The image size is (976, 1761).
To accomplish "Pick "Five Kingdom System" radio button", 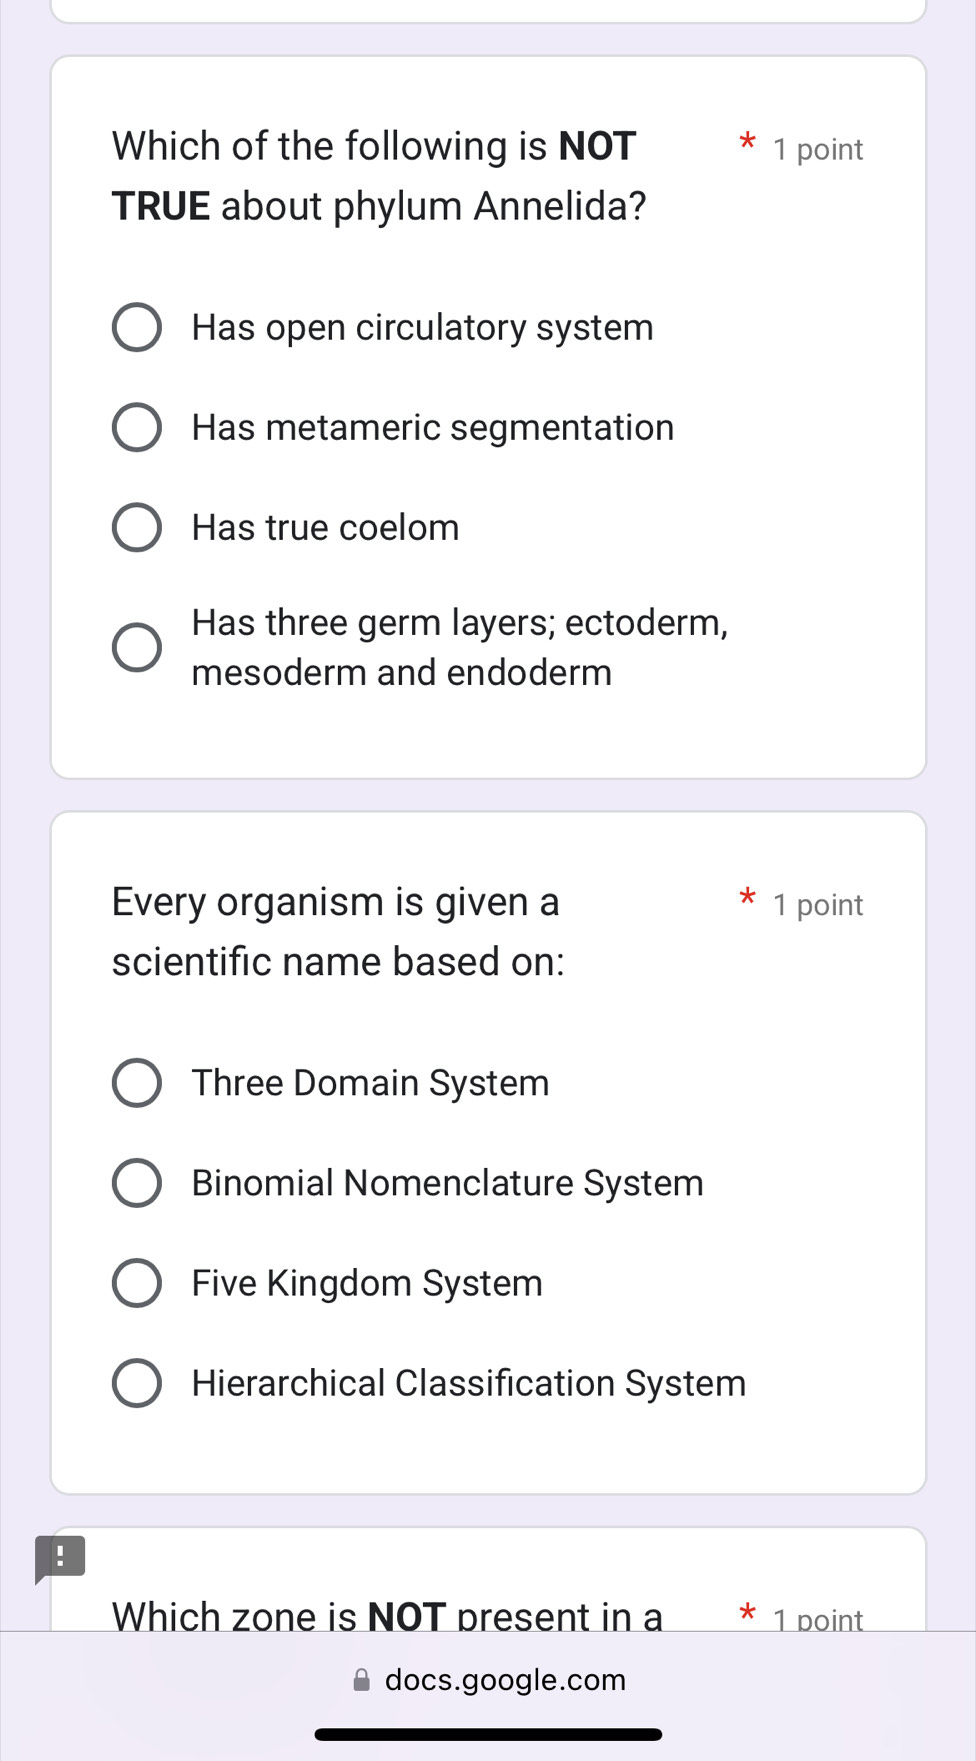I will (x=137, y=1283).
